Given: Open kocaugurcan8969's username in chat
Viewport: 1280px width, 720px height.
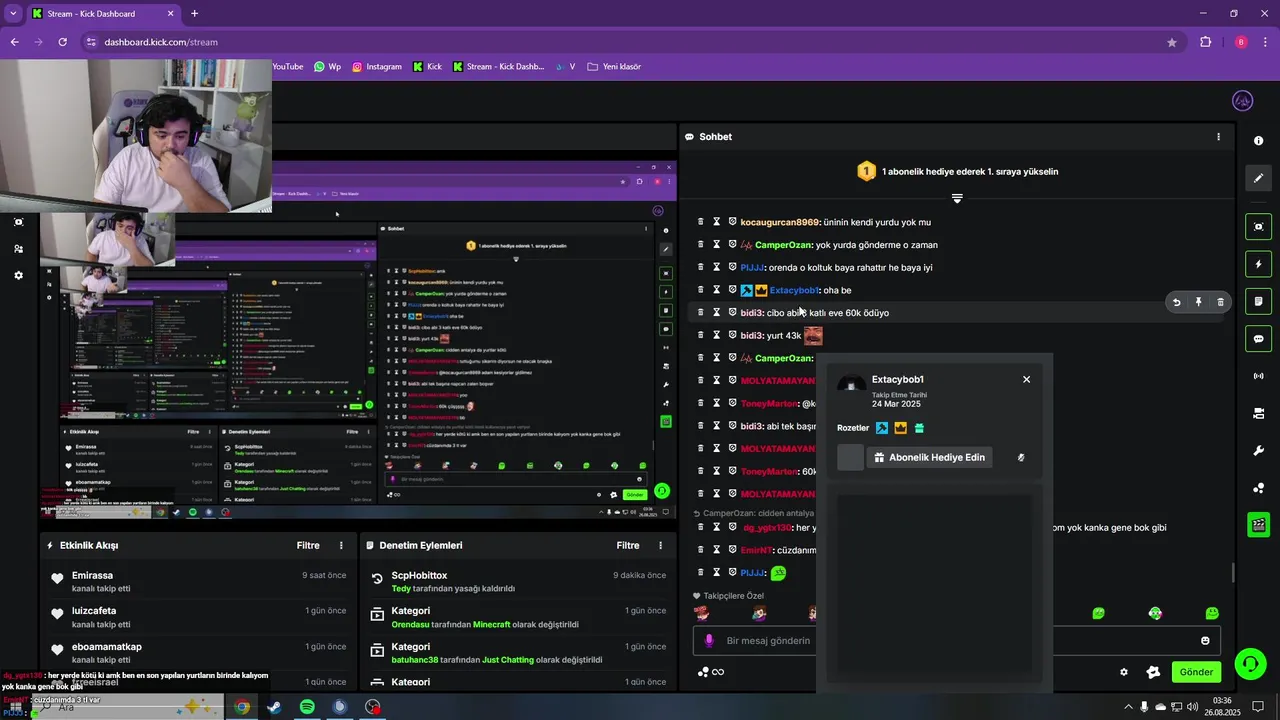Looking at the screenshot, I should click(780, 222).
